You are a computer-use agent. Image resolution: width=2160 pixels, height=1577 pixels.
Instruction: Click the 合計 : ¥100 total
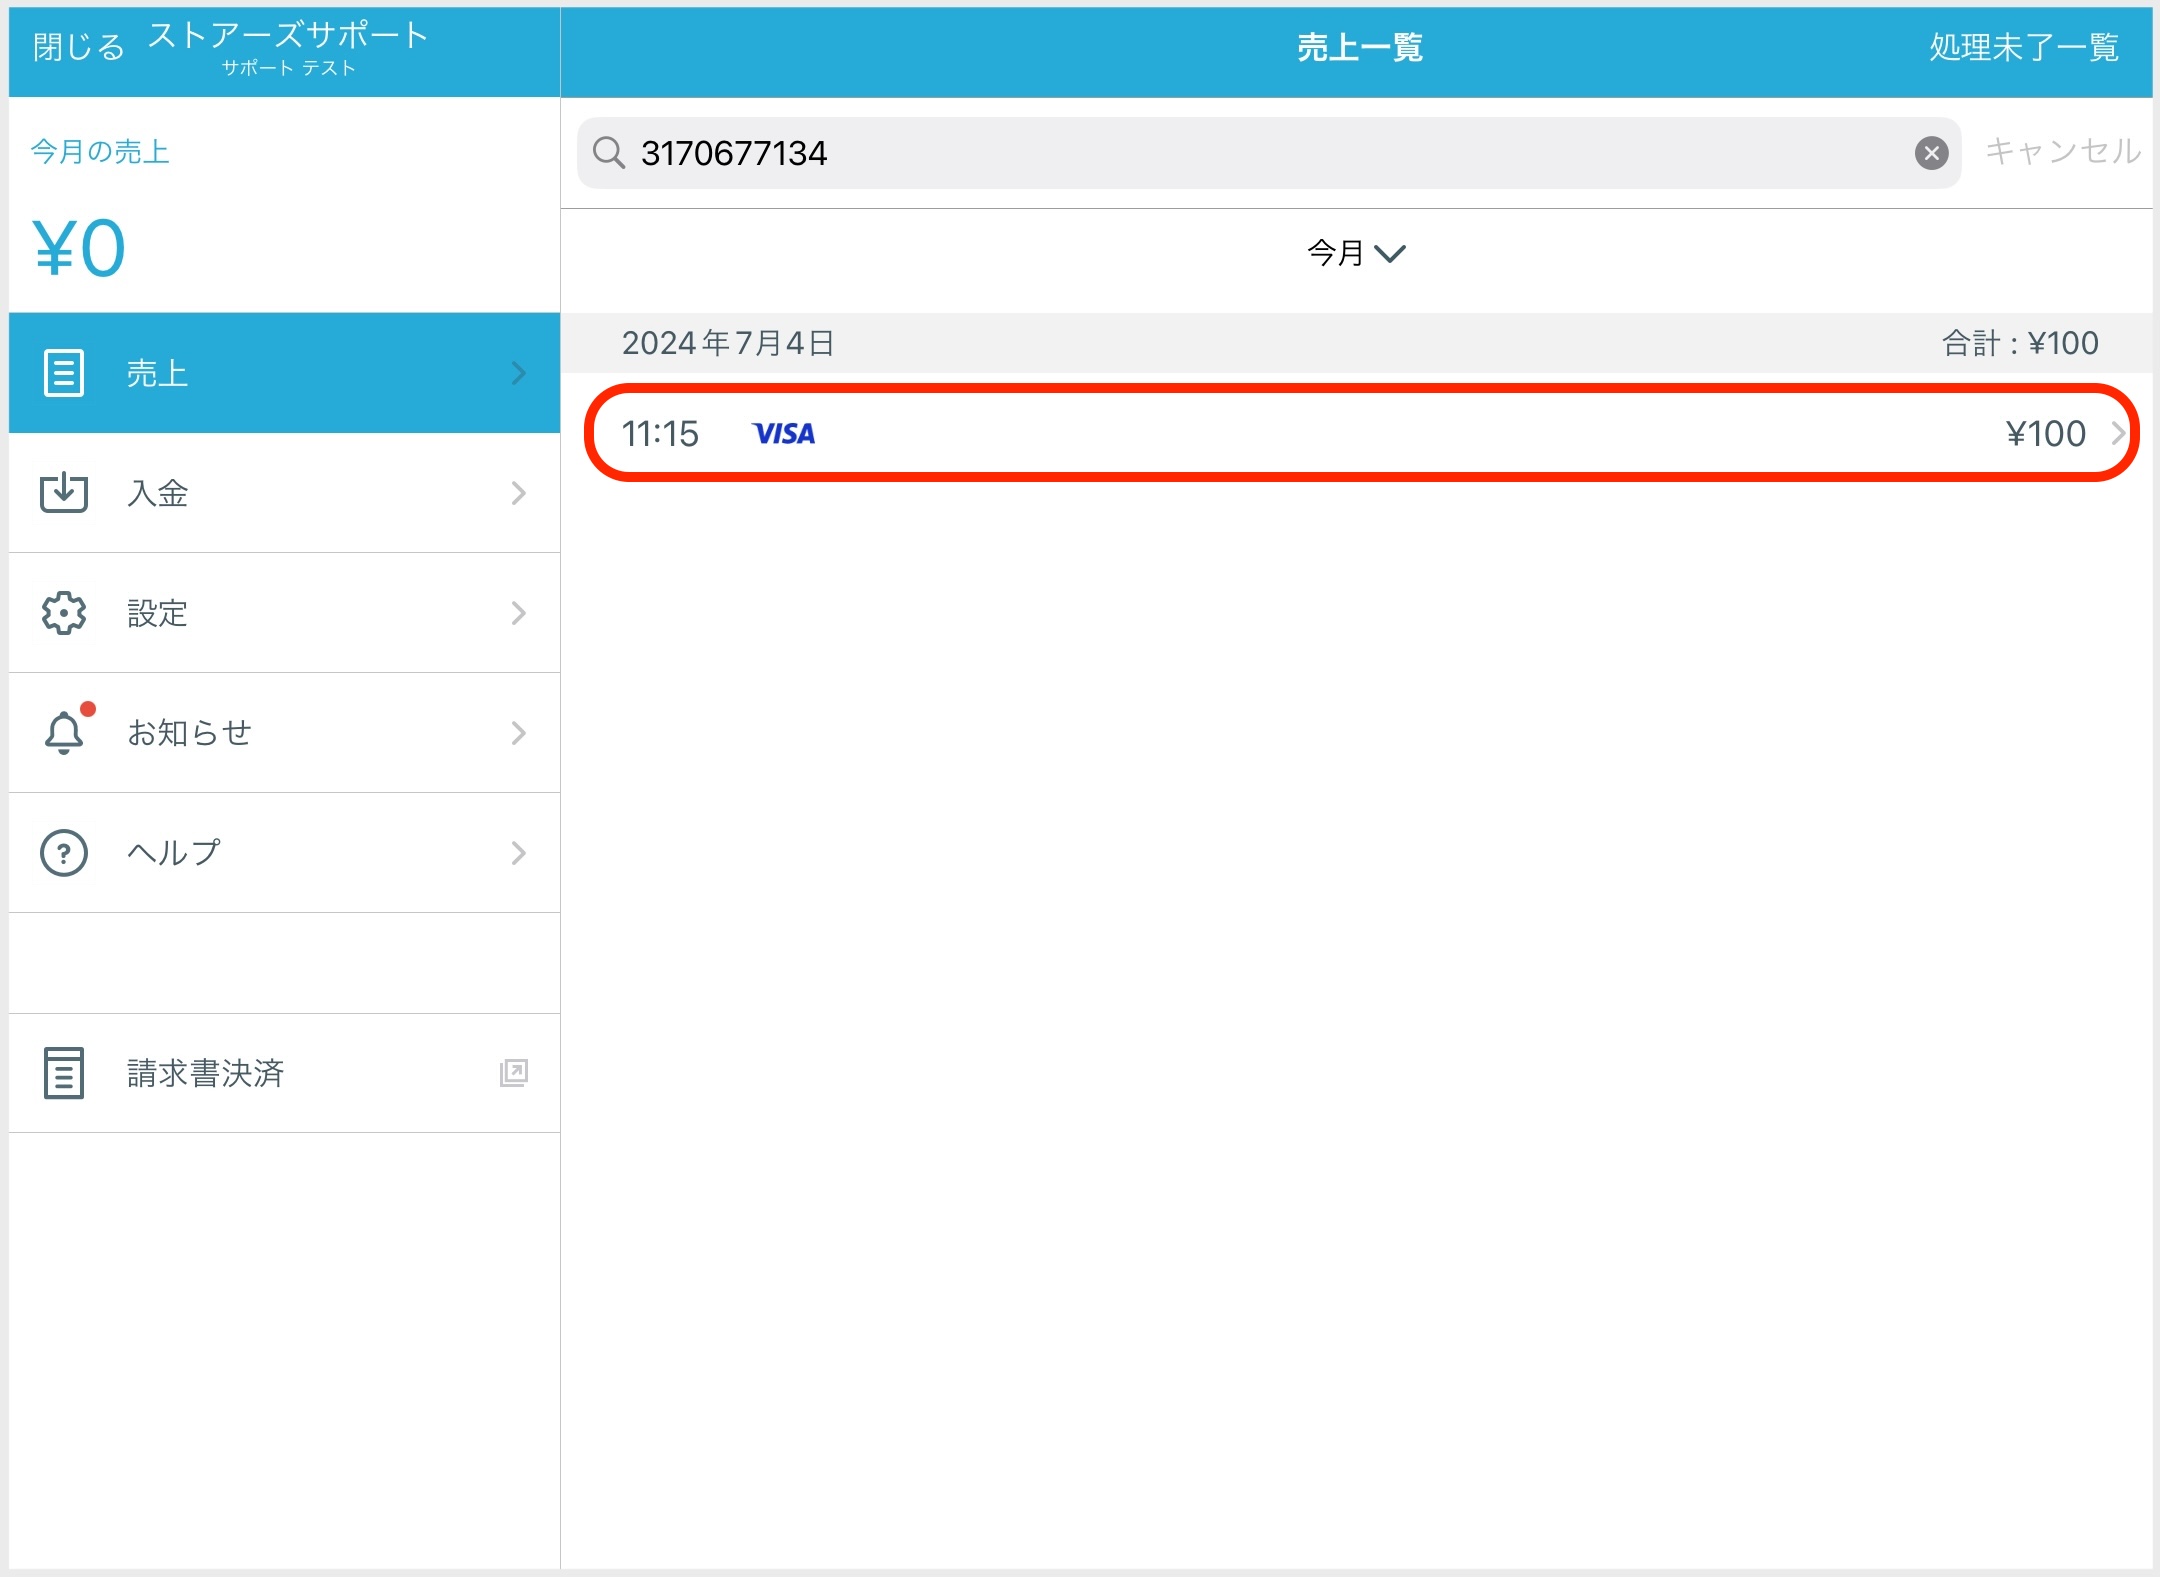click(x=2020, y=343)
